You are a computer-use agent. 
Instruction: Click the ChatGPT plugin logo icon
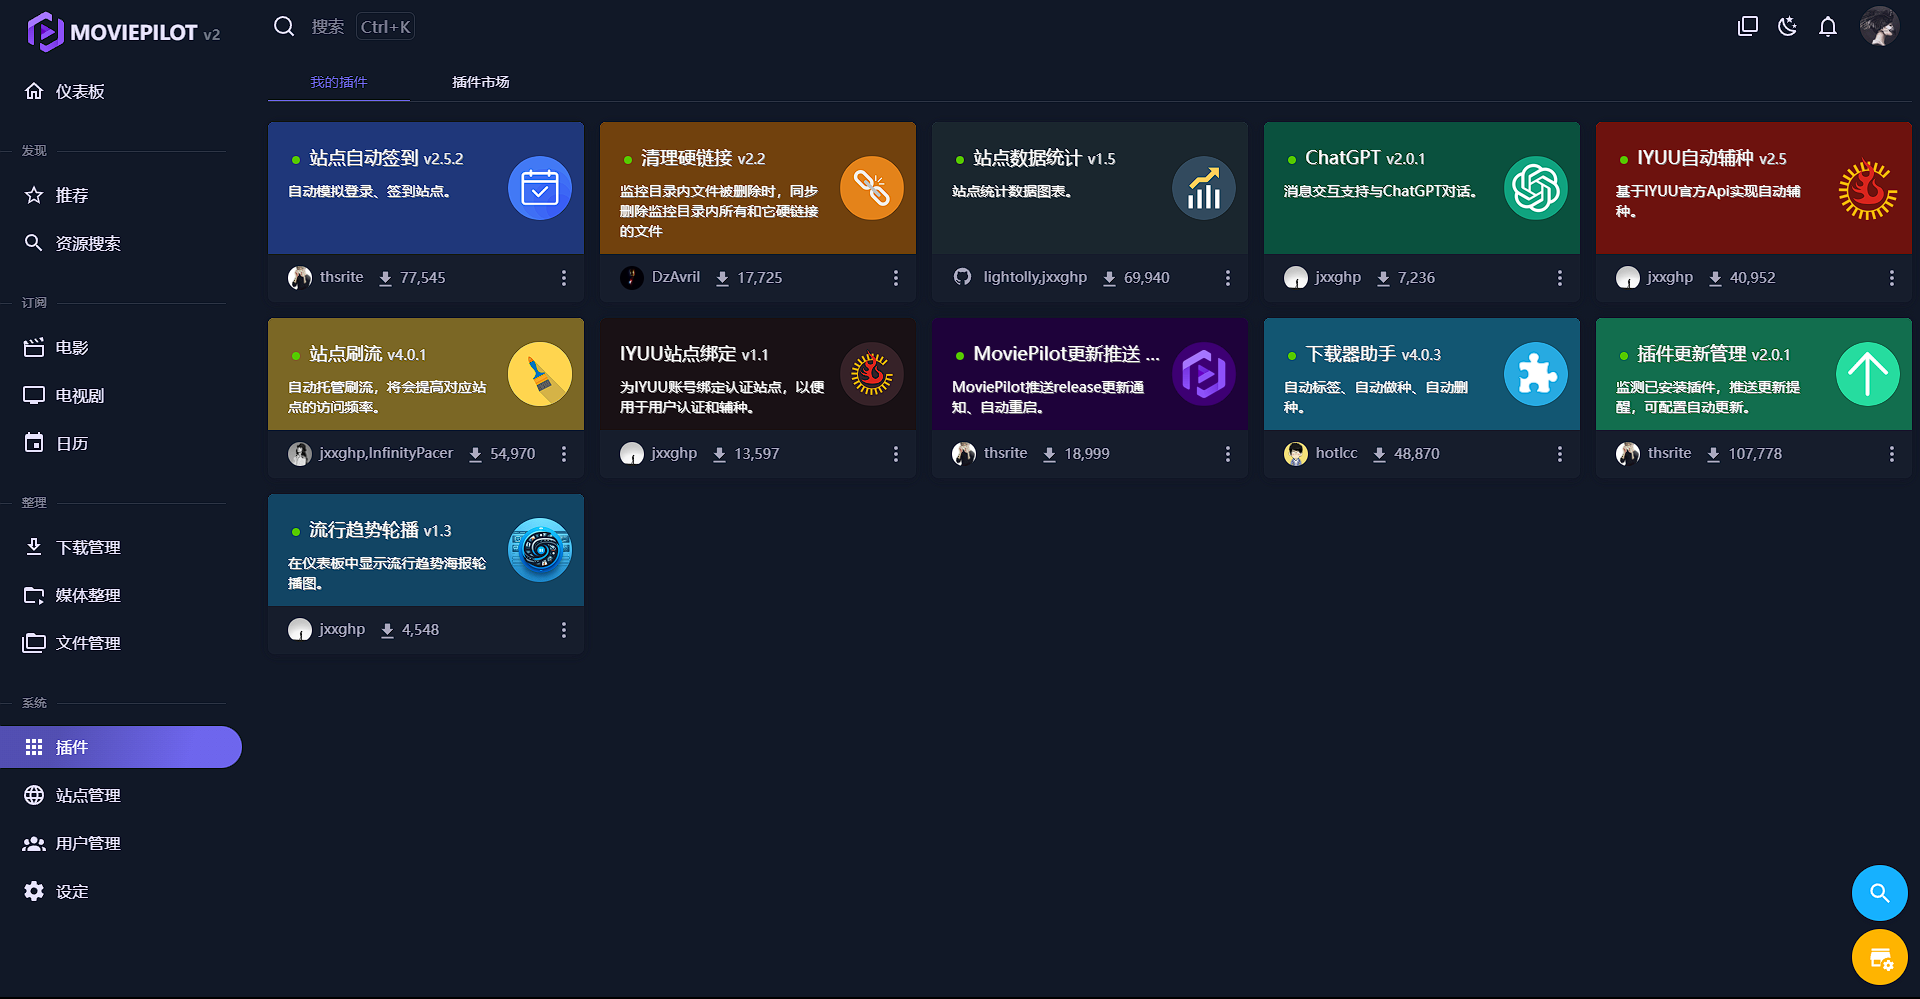[x=1536, y=188]
